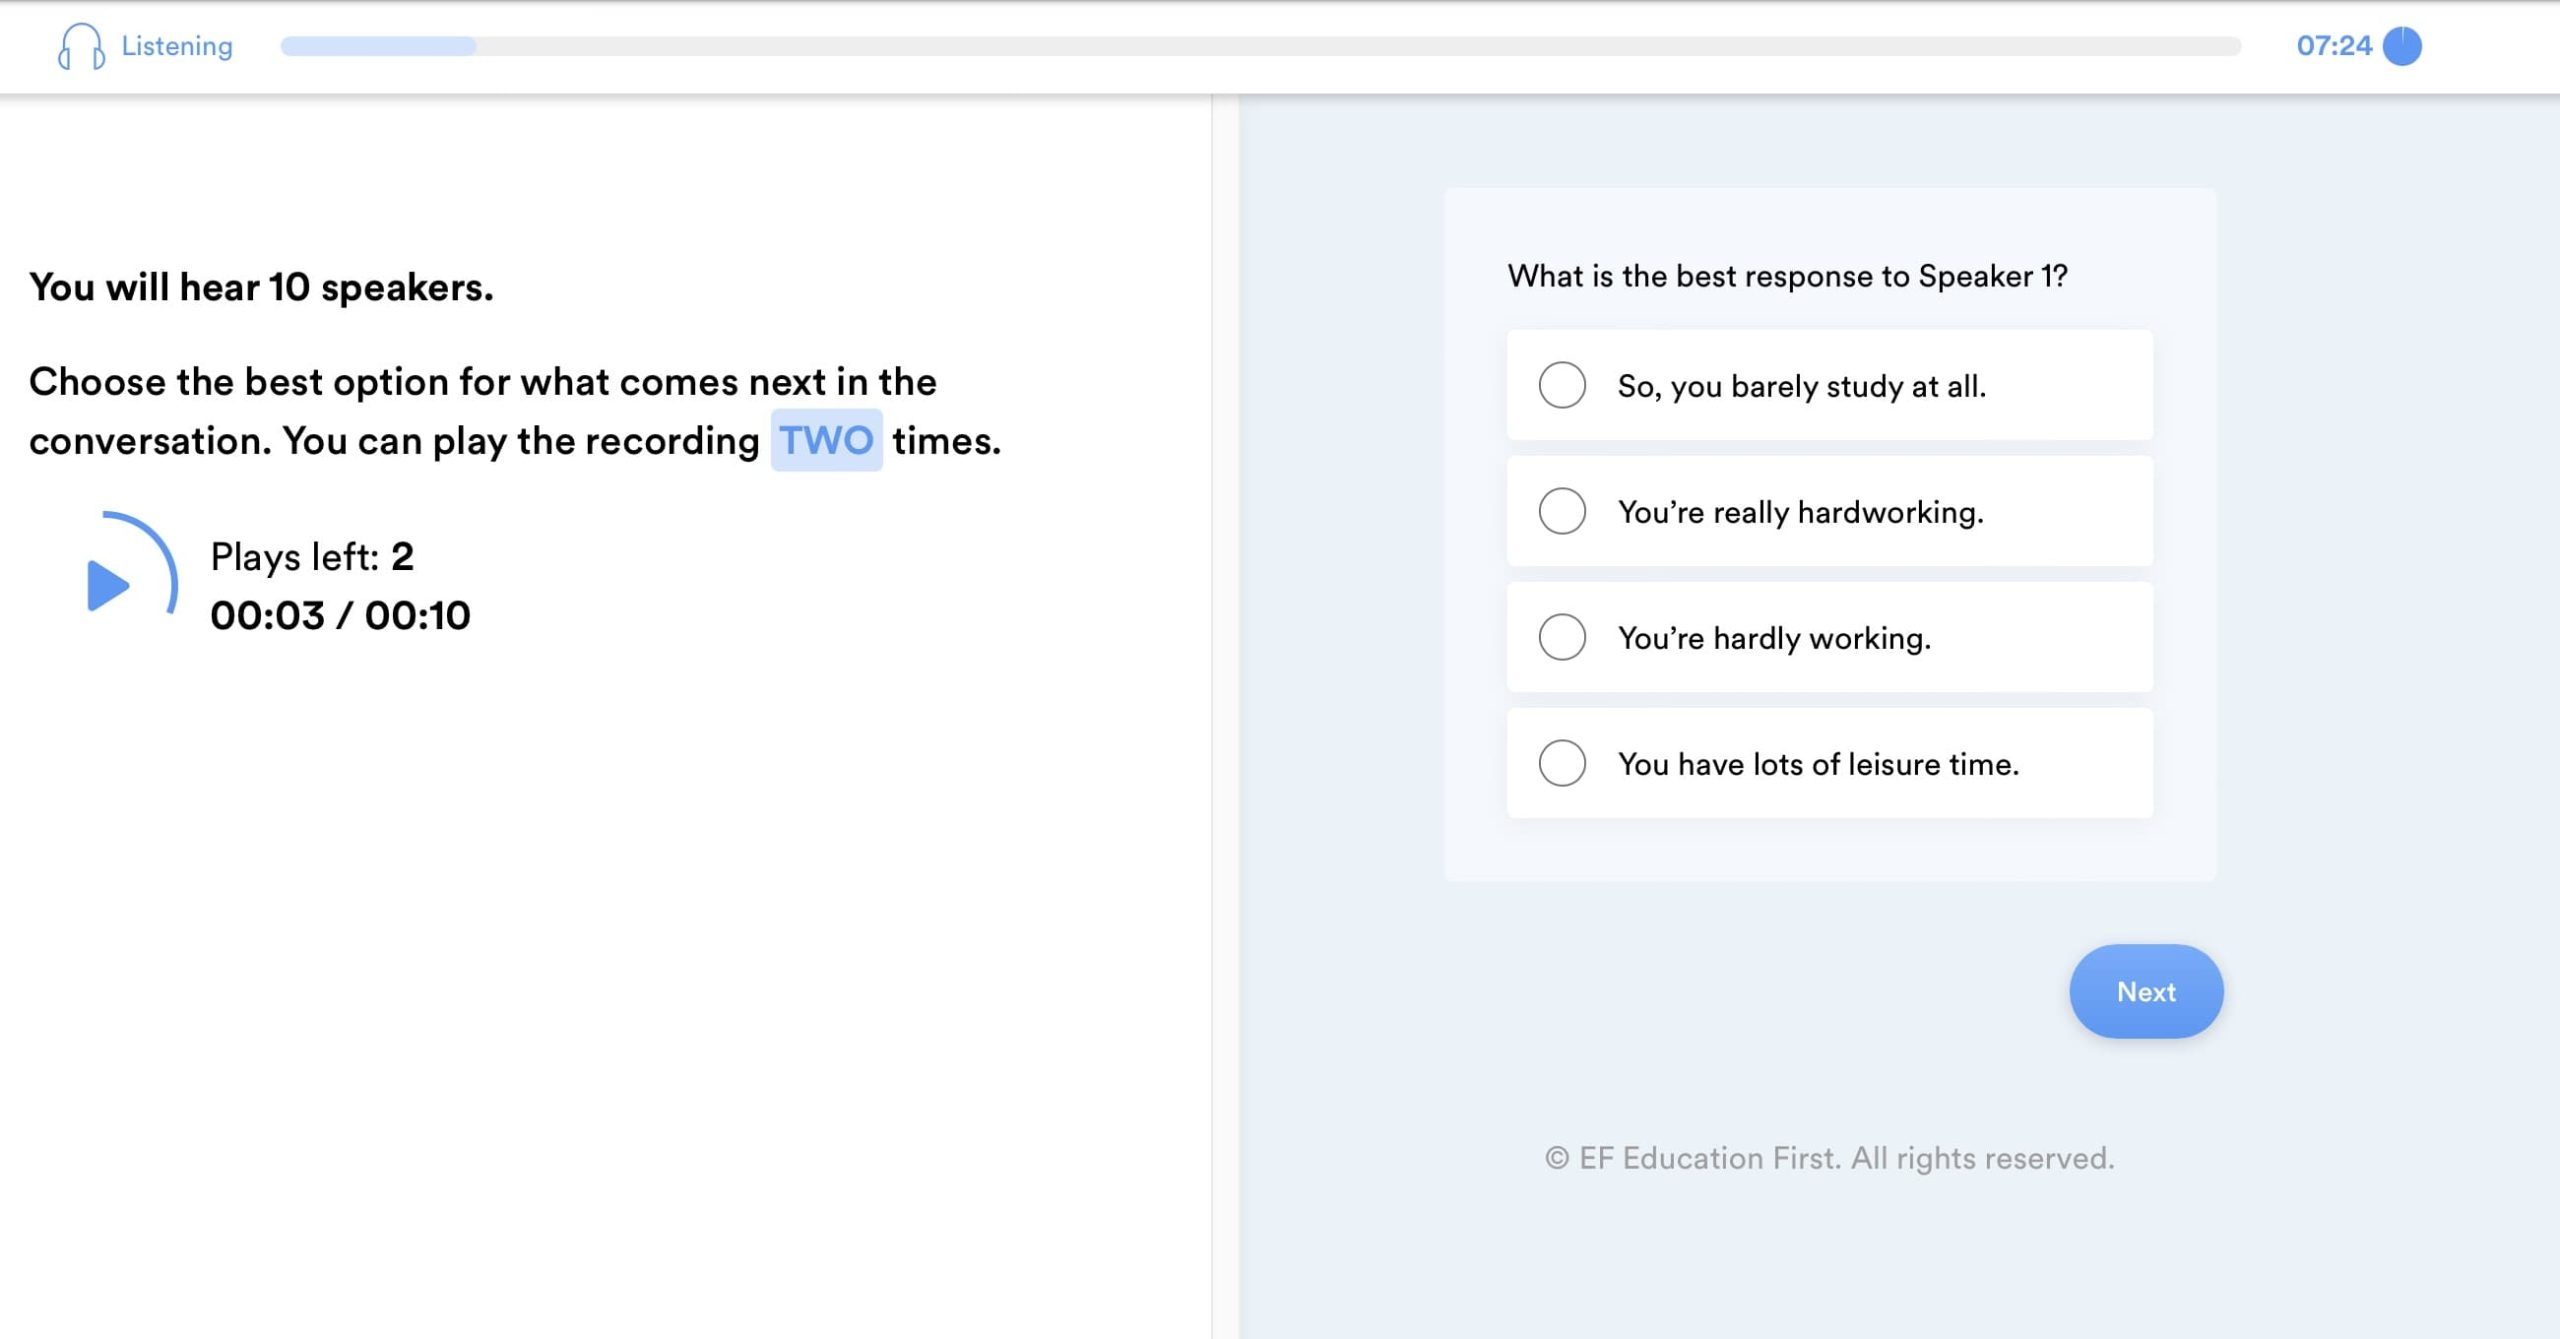Image resolution: width=2560 pixels, height=1339 pixels.
Task: Select radio for "You're hardly working."
Action: coord(1562,637)
